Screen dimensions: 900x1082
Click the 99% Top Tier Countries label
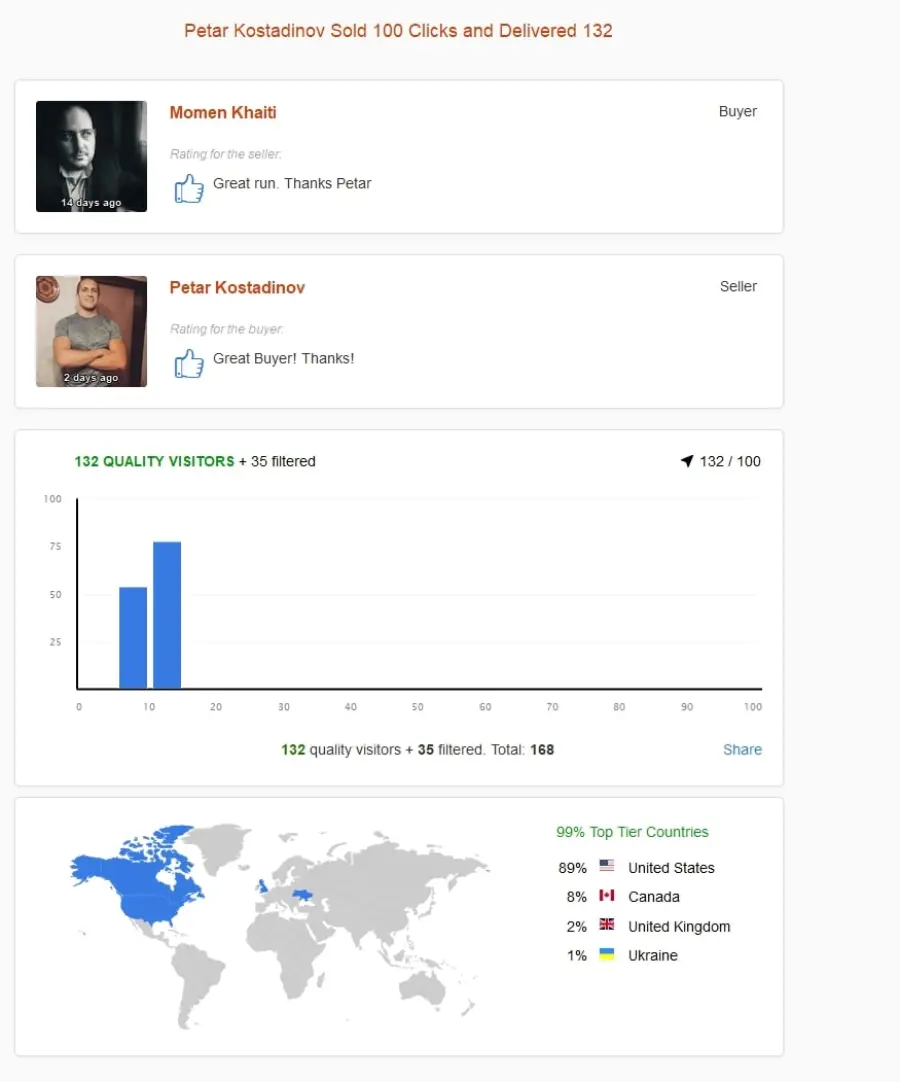(x=632, y=832)
